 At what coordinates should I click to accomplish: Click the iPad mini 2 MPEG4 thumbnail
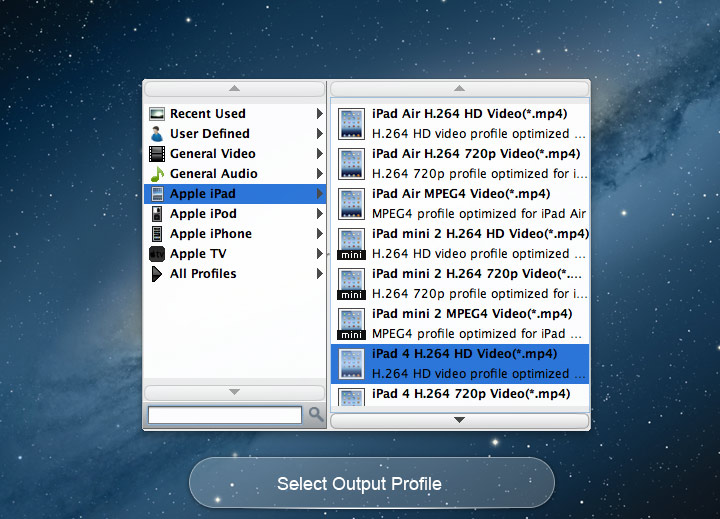click(352, 323)
